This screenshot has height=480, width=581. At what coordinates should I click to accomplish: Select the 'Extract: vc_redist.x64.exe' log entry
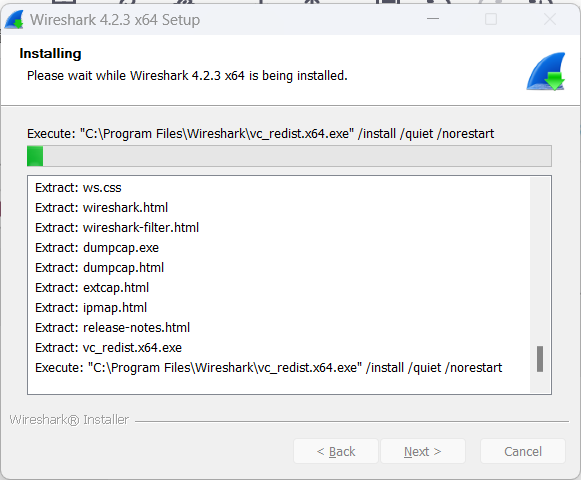(109, 348)
